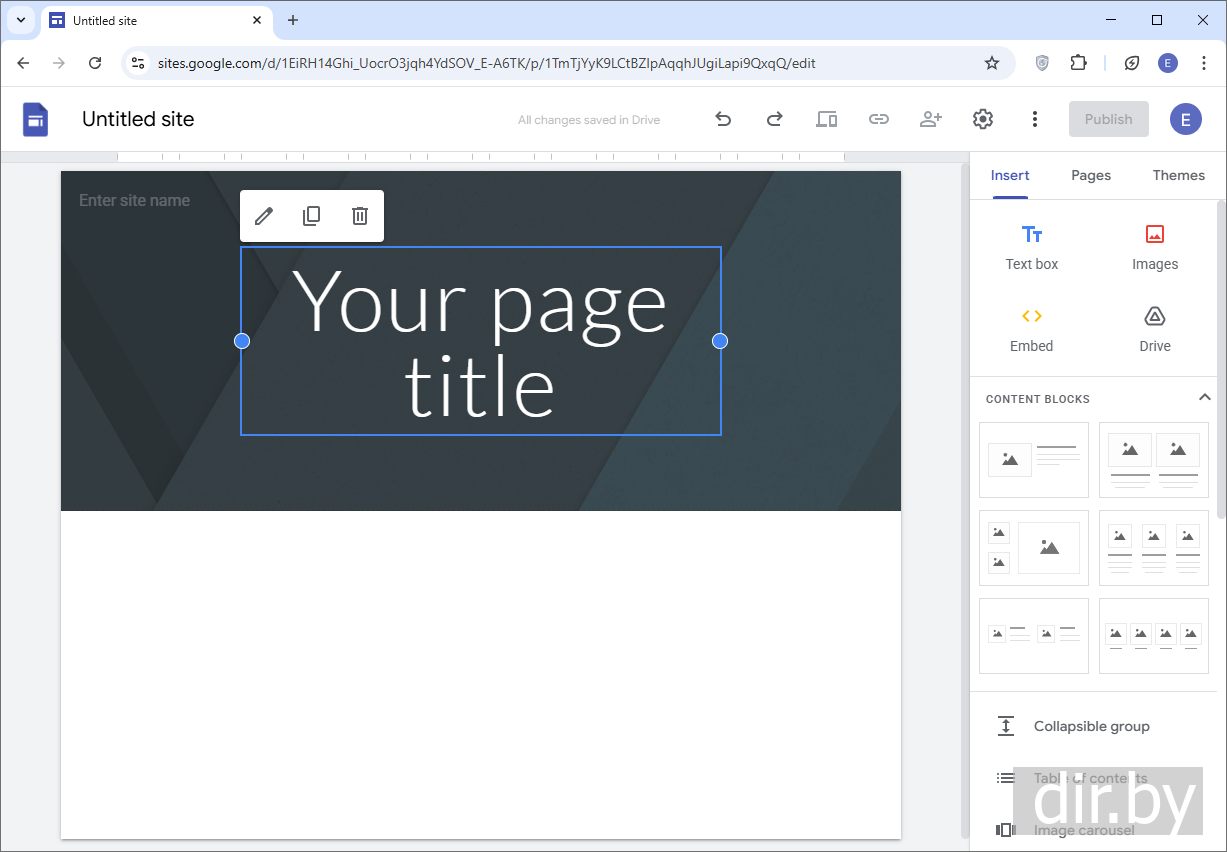Screen dimensions: 1227x852
Task: Insert Images from the panel
Action: pos(1154,247)
